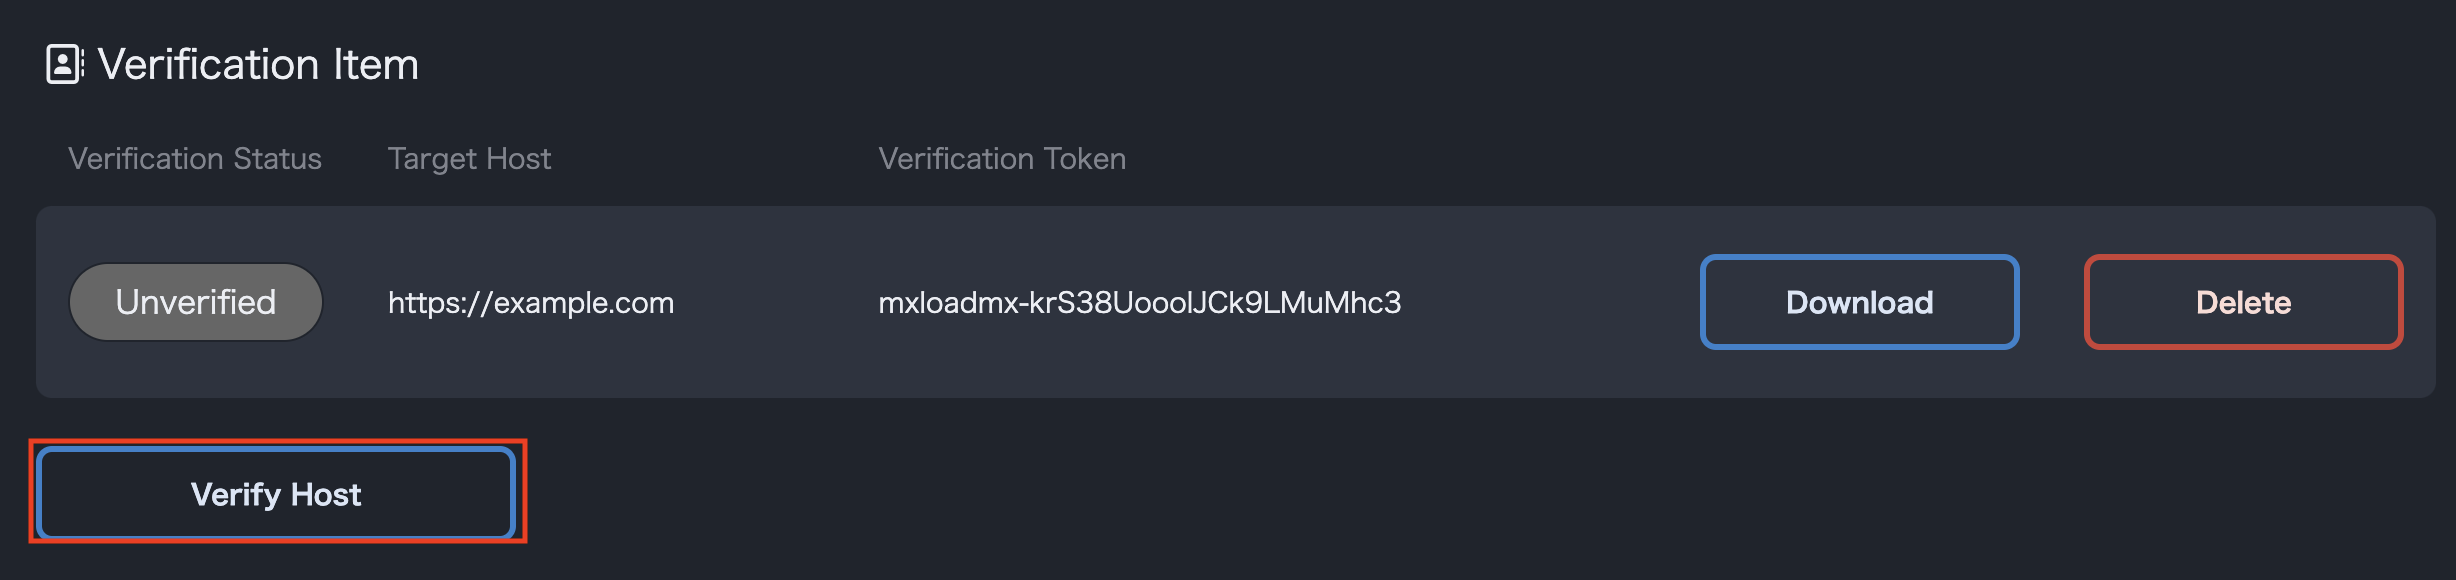Click the Verification Item contact-card icon
Viewport: 2456px width, 580px height.
tap(64, 64)
